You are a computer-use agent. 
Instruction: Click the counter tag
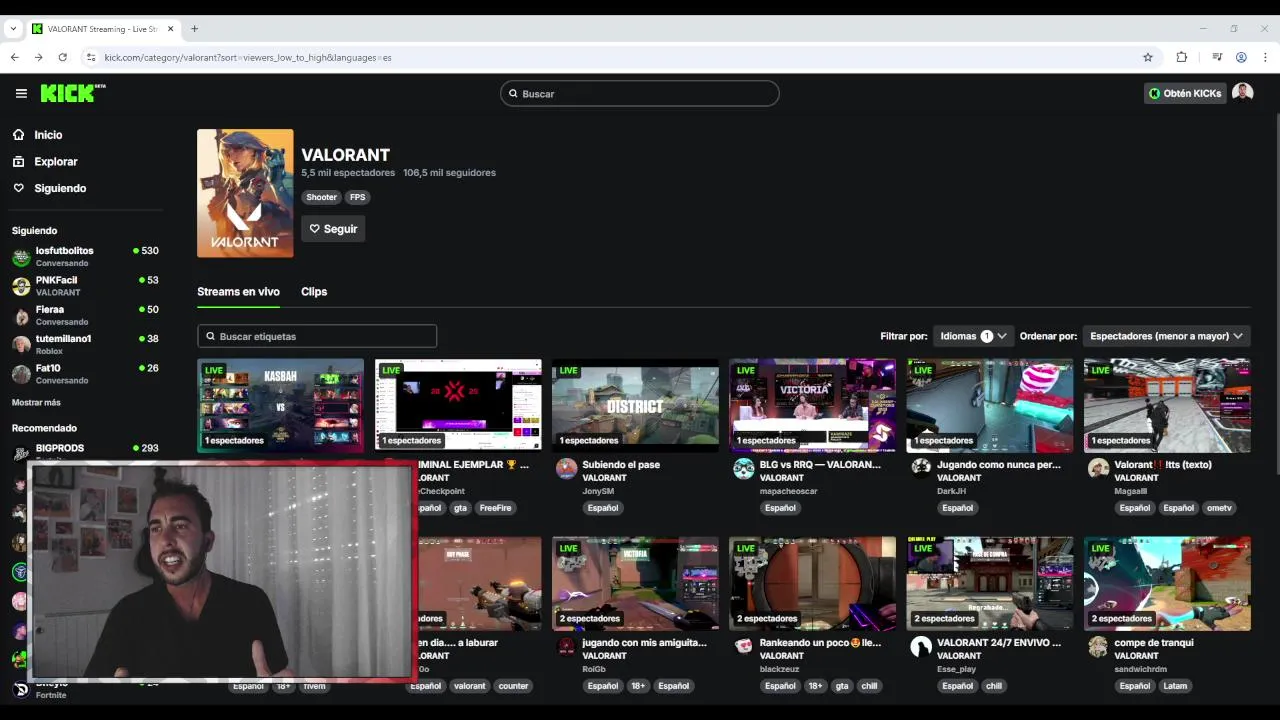[513, 686]
